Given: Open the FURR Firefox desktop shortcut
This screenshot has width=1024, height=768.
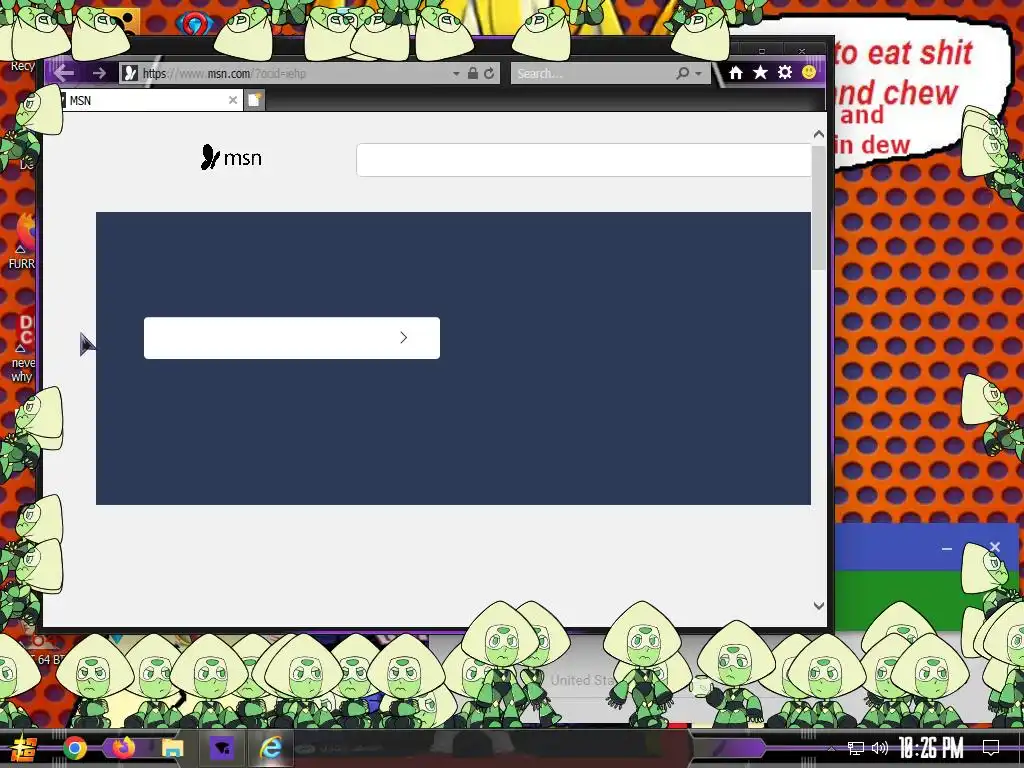Looking at the screenshot, I should point(22,240).
